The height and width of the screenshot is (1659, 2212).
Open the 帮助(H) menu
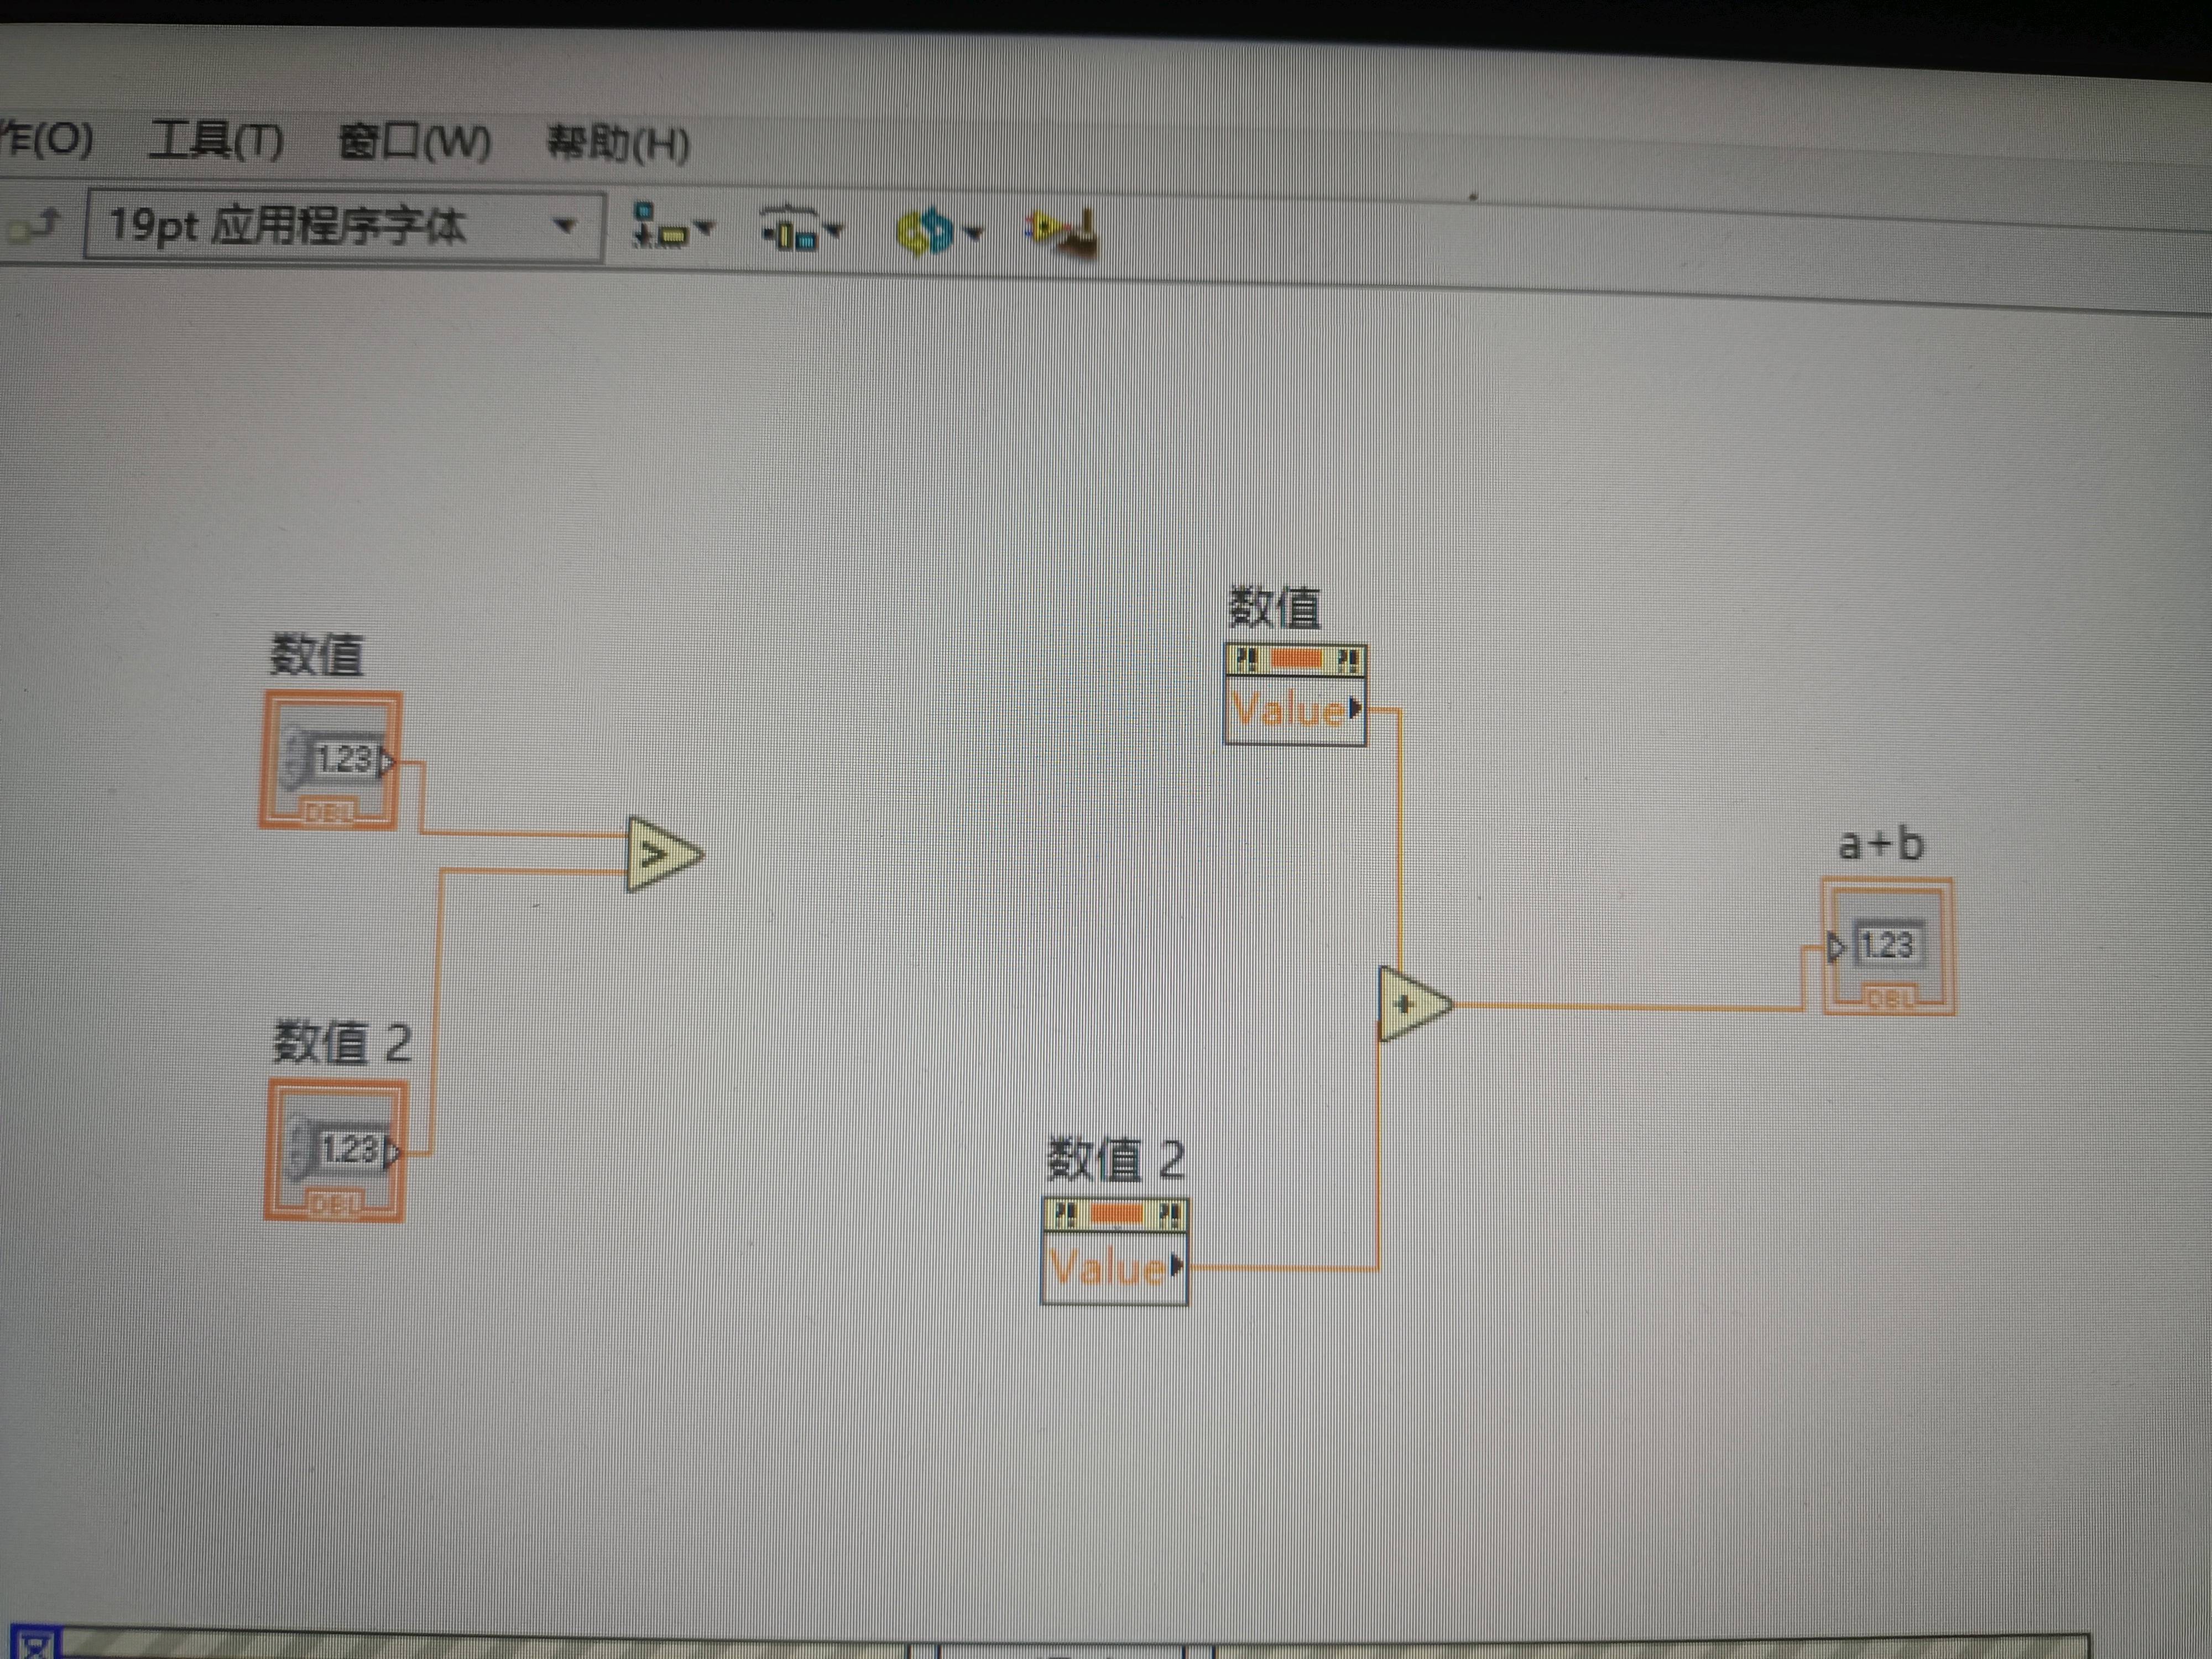click(618, 144)
